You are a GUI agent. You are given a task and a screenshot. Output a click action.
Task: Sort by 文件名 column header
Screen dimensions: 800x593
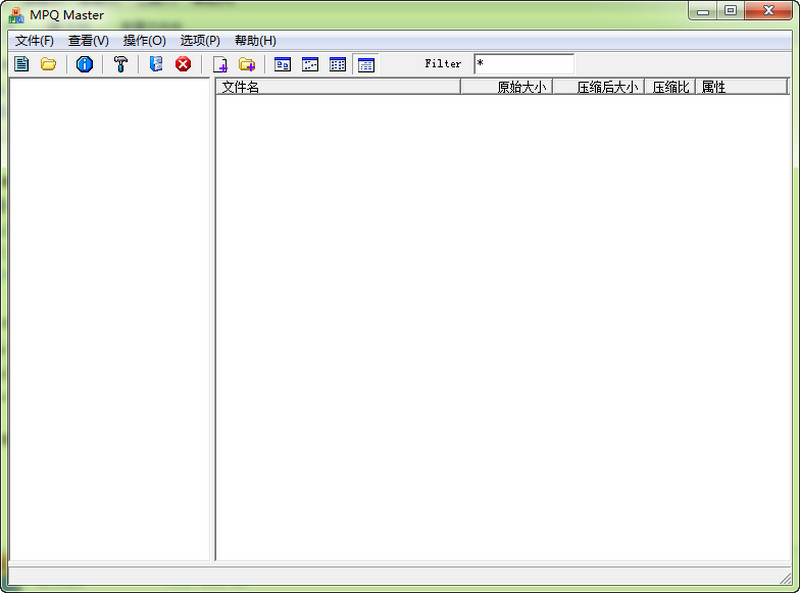point(338,87)
